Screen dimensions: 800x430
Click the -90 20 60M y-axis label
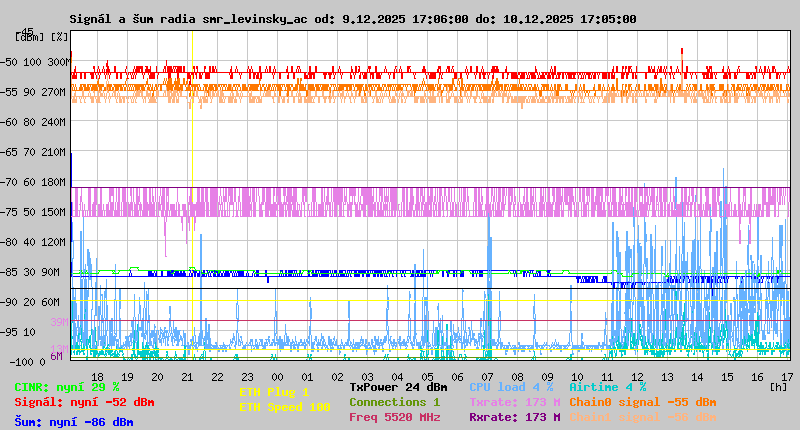[30, 302]
